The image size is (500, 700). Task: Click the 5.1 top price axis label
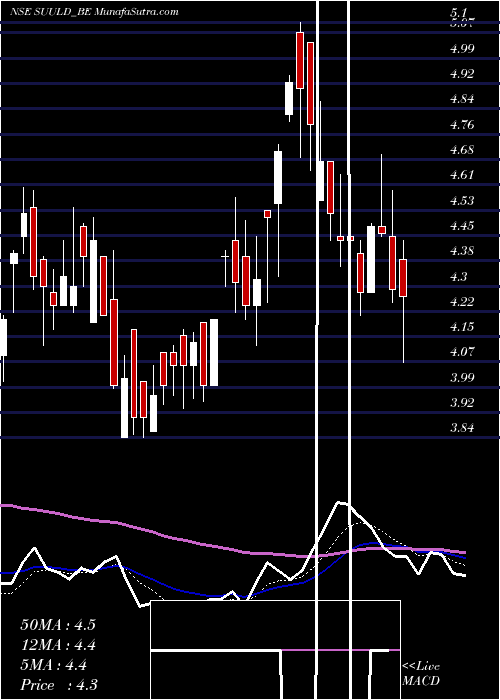pos(459,14)
